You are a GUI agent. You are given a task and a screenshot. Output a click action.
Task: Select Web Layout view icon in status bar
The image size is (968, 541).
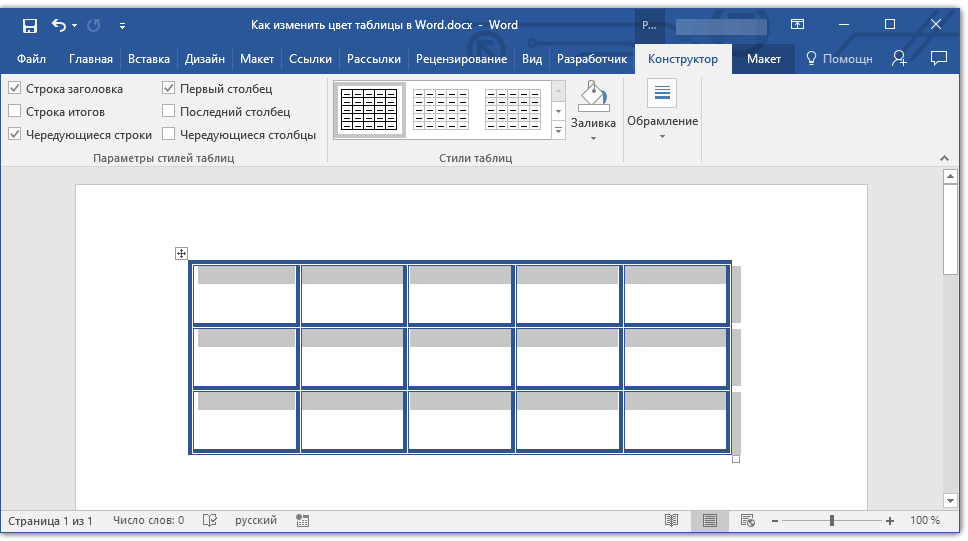tap(747, 521)
